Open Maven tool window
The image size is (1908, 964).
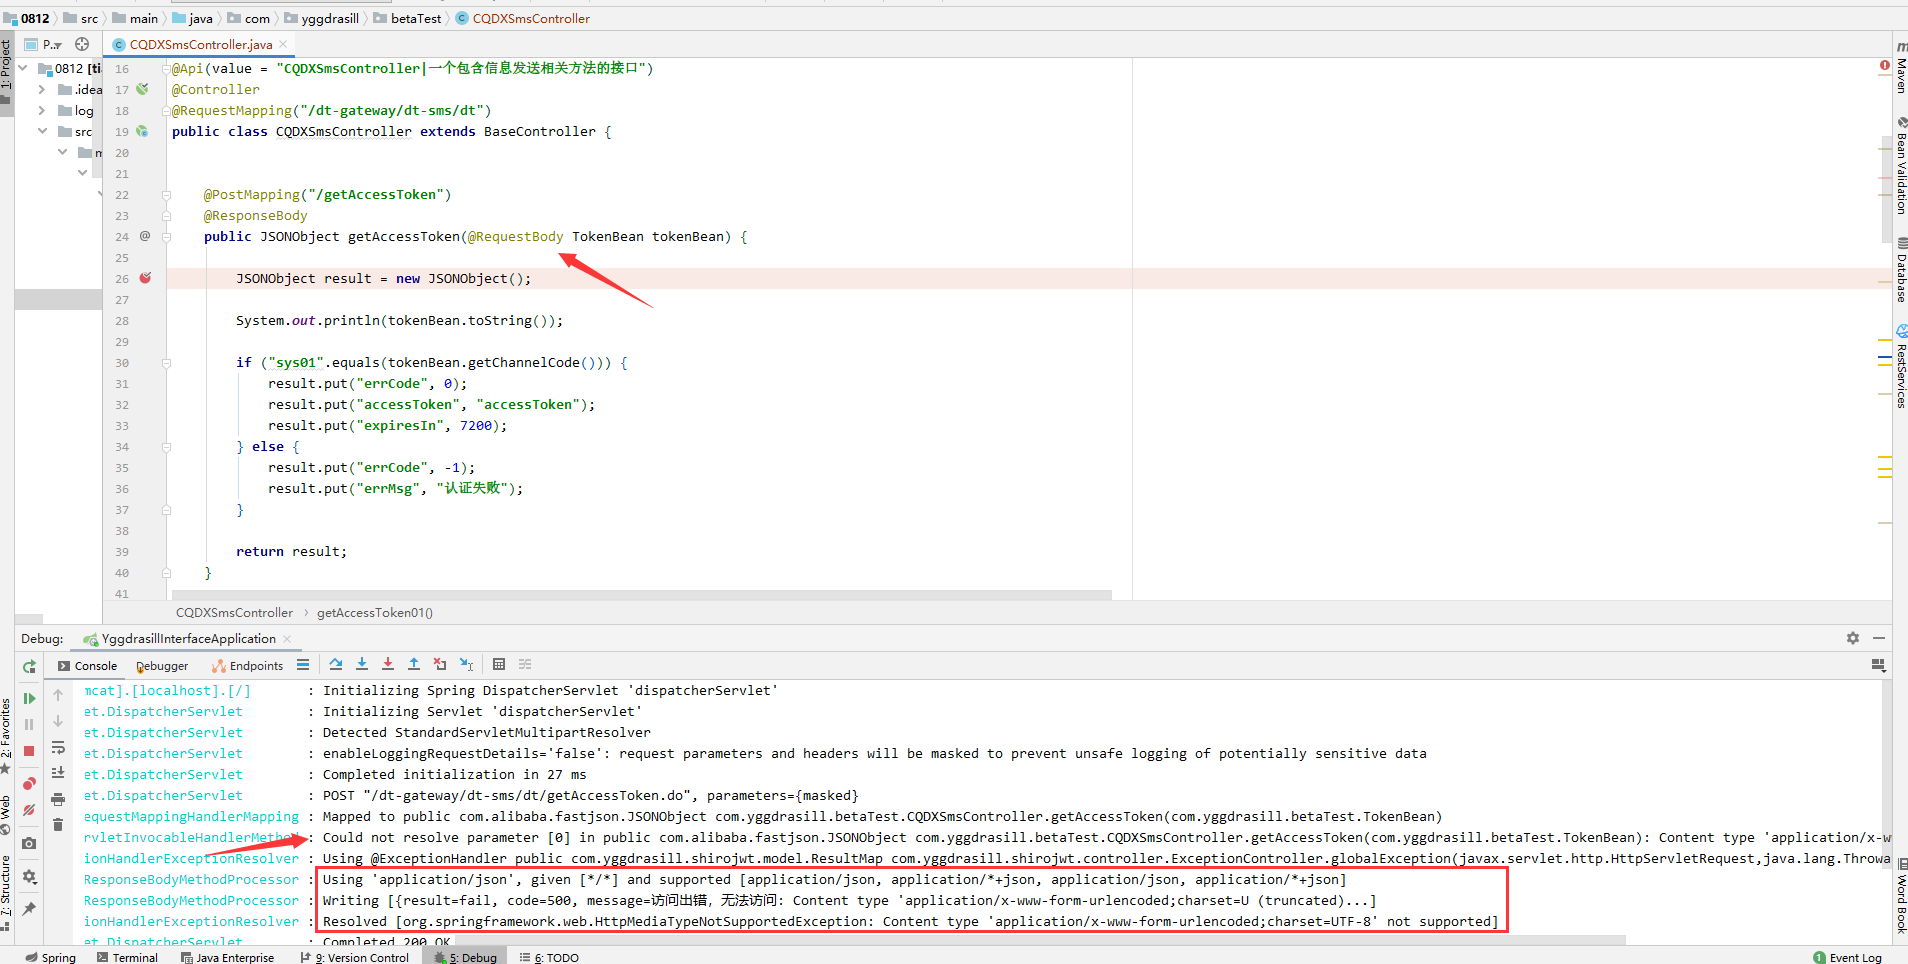coord(1901,69)
